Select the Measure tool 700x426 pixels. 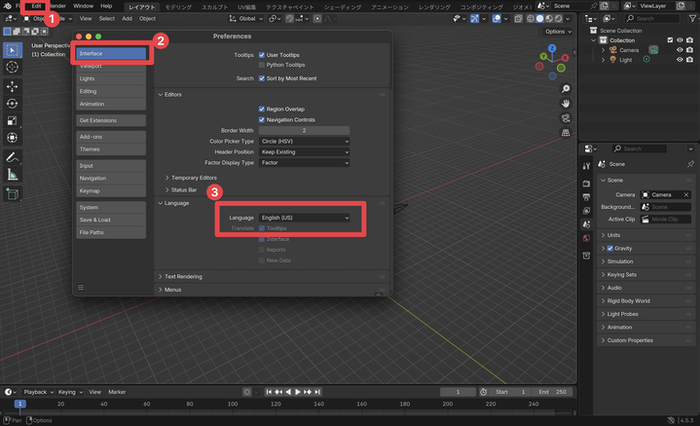[x=13, y=174]
